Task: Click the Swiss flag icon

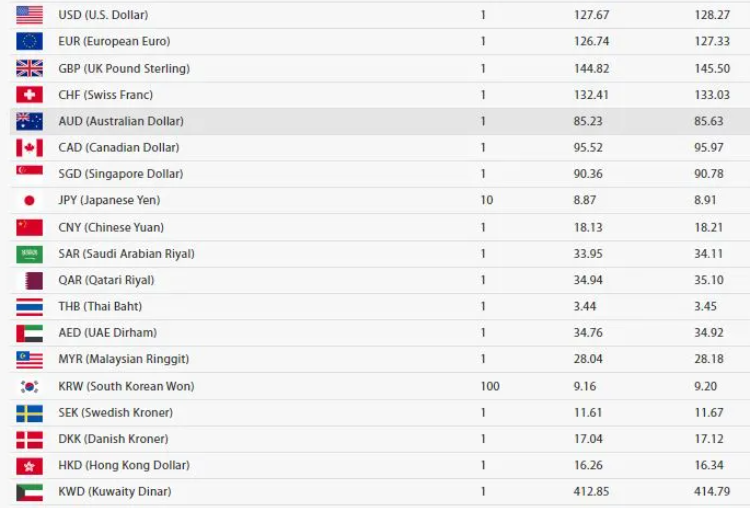Action: tap(29, 94)
